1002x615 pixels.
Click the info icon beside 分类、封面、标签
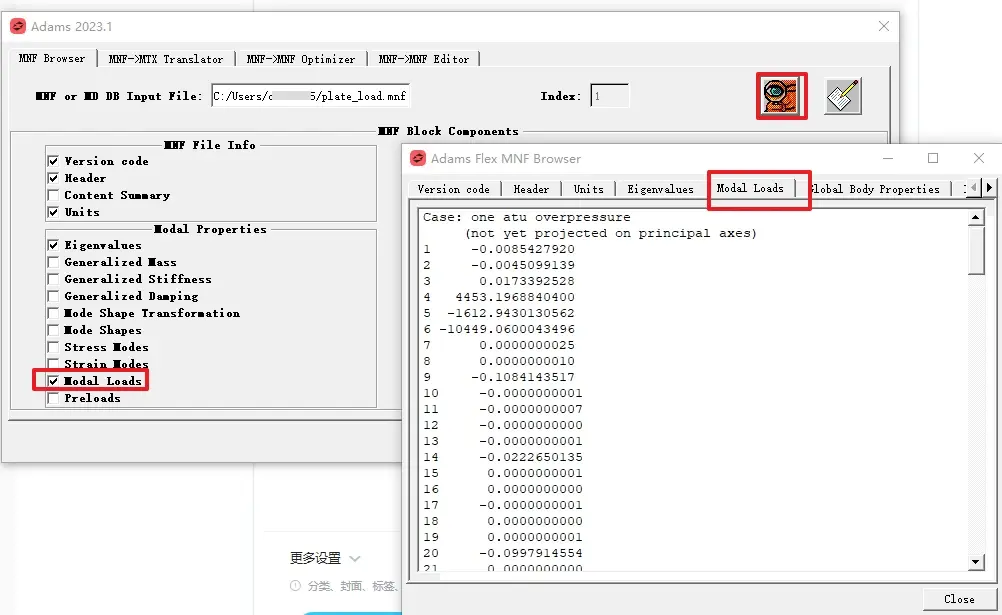(x=295, y=586)
